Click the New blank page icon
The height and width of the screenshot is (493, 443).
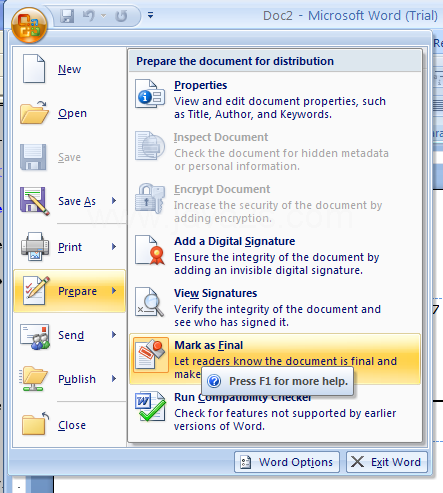[x=34, y=69]
